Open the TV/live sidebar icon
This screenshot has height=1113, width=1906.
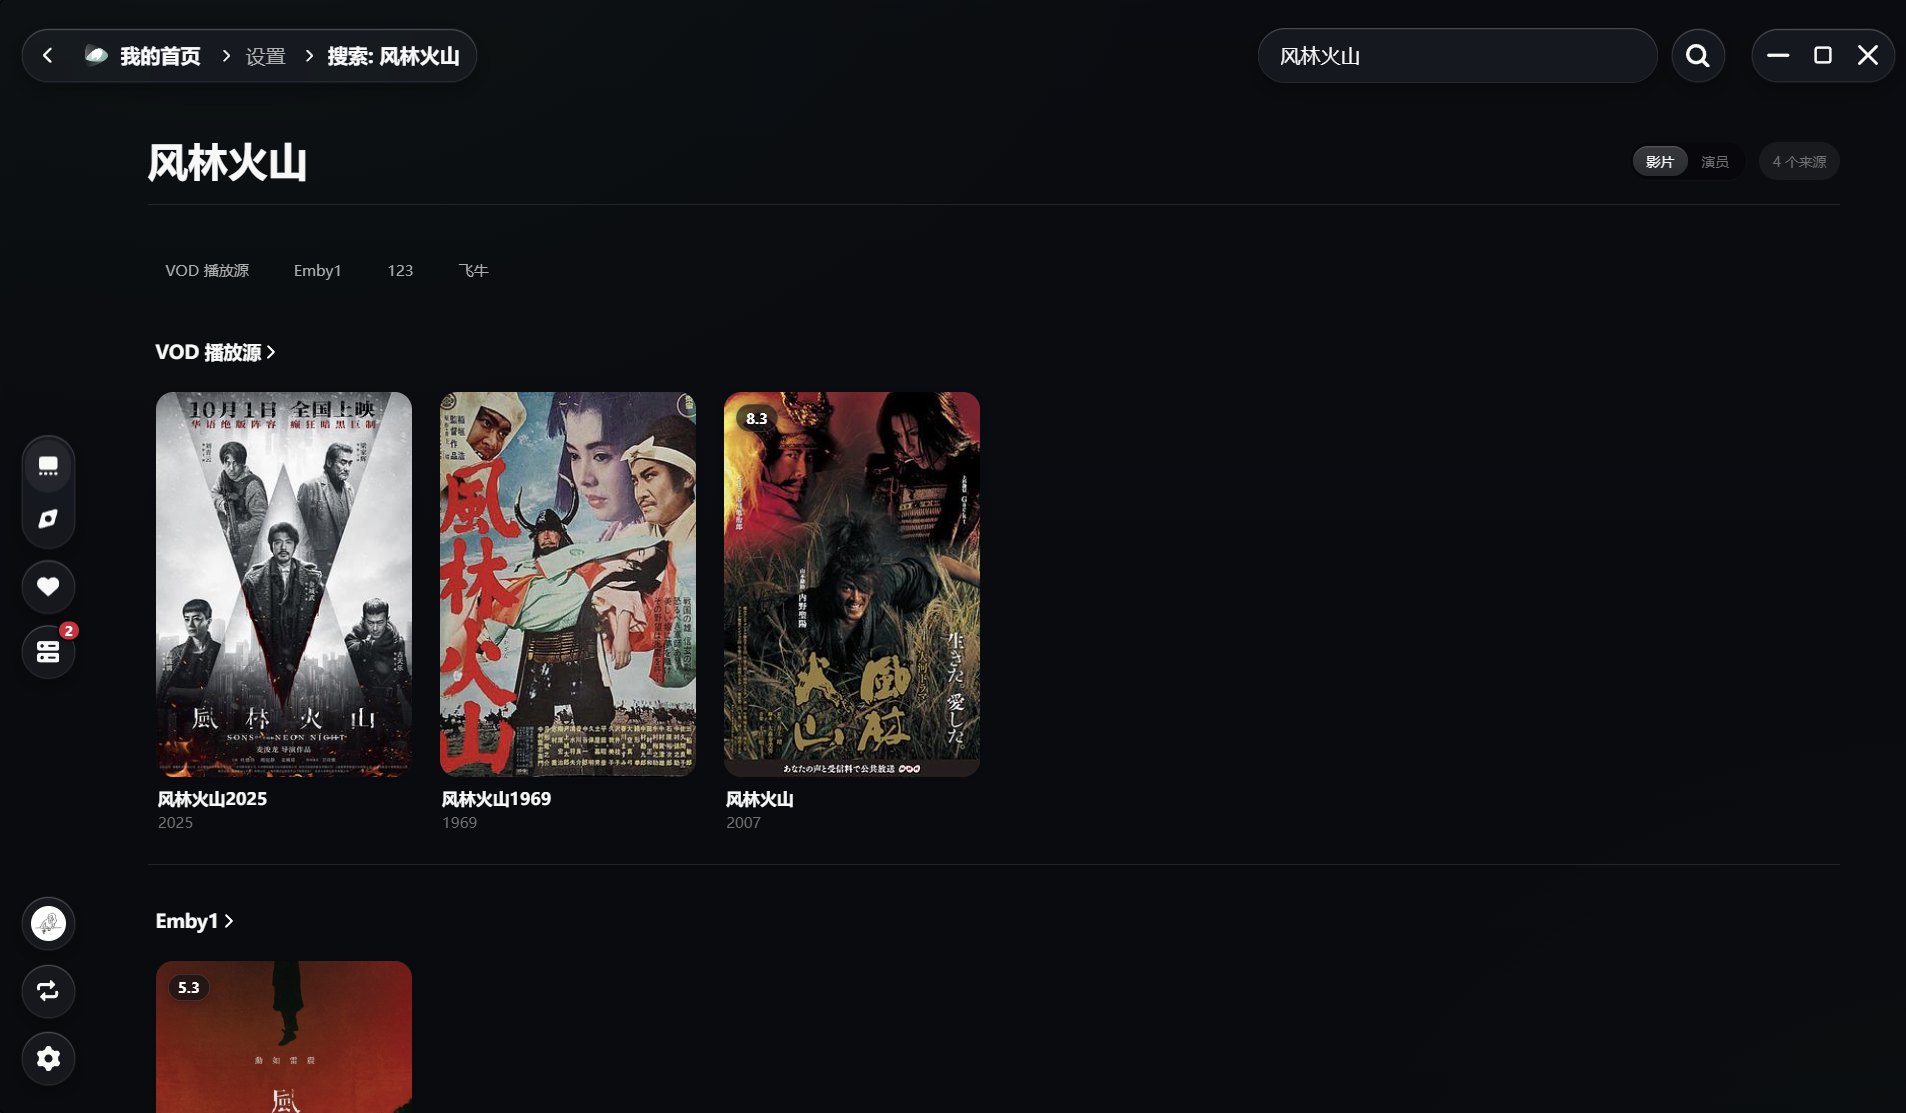48,465
